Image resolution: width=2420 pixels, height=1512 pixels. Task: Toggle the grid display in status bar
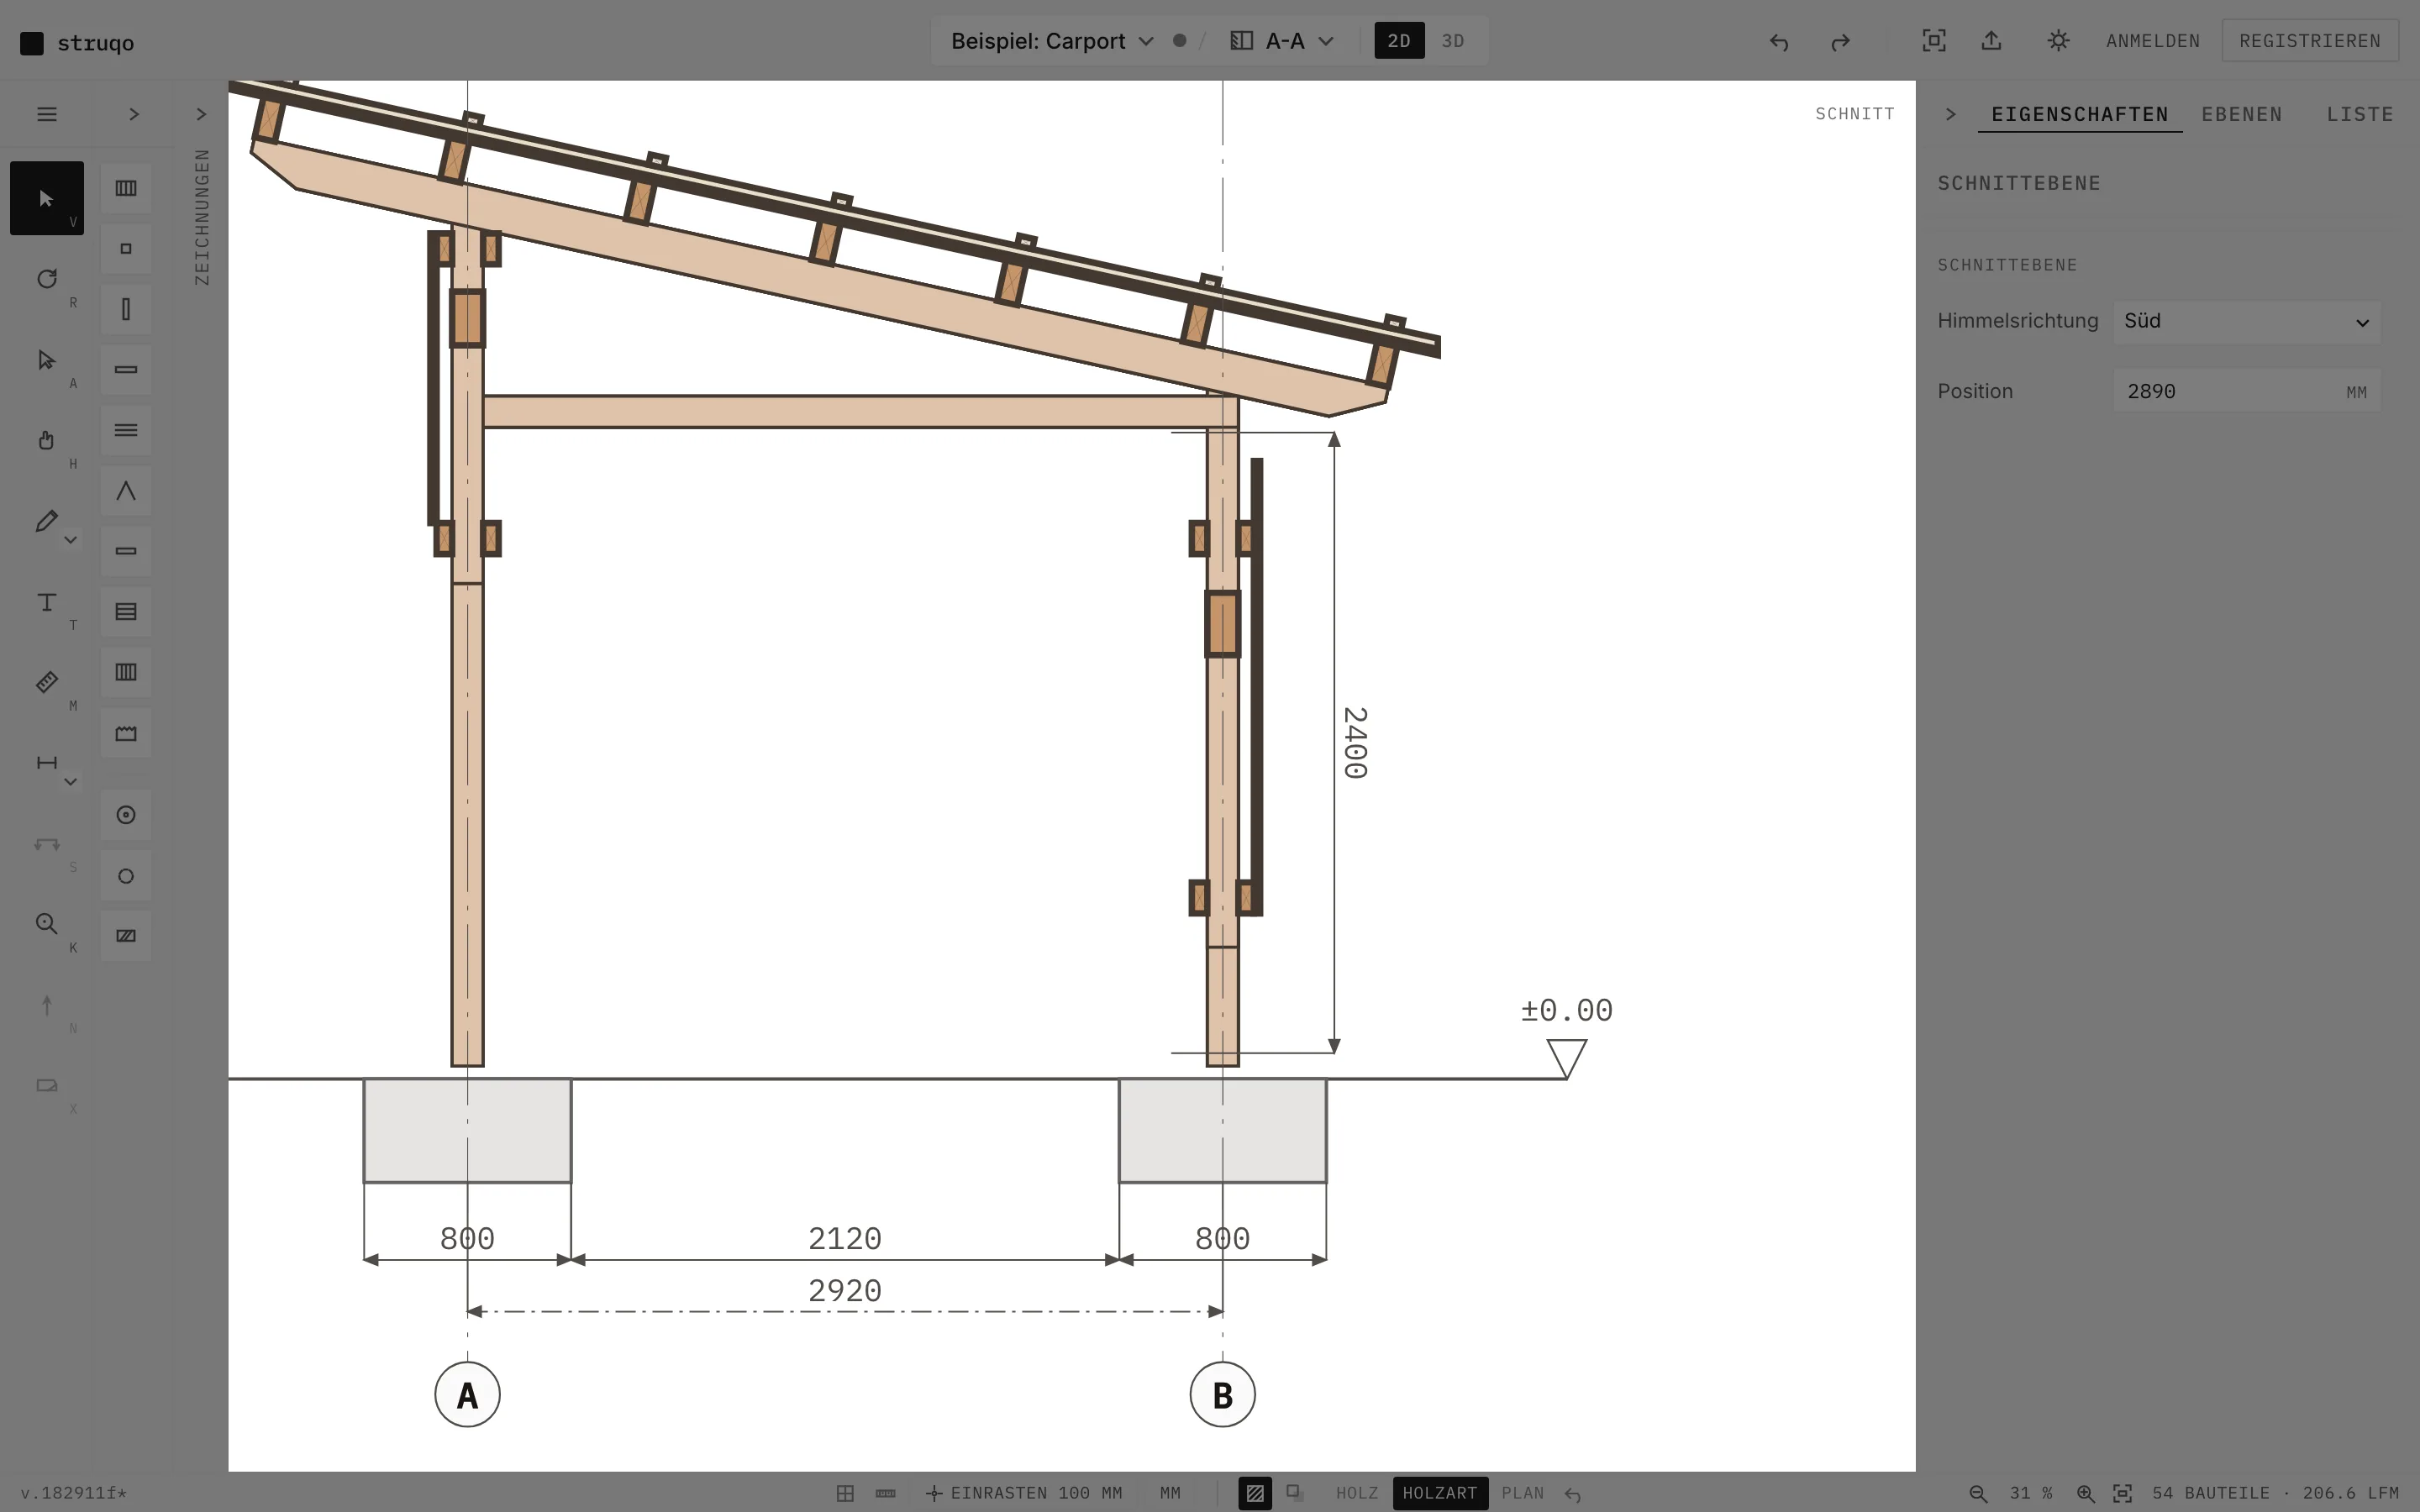click(x=845, y=1493)
